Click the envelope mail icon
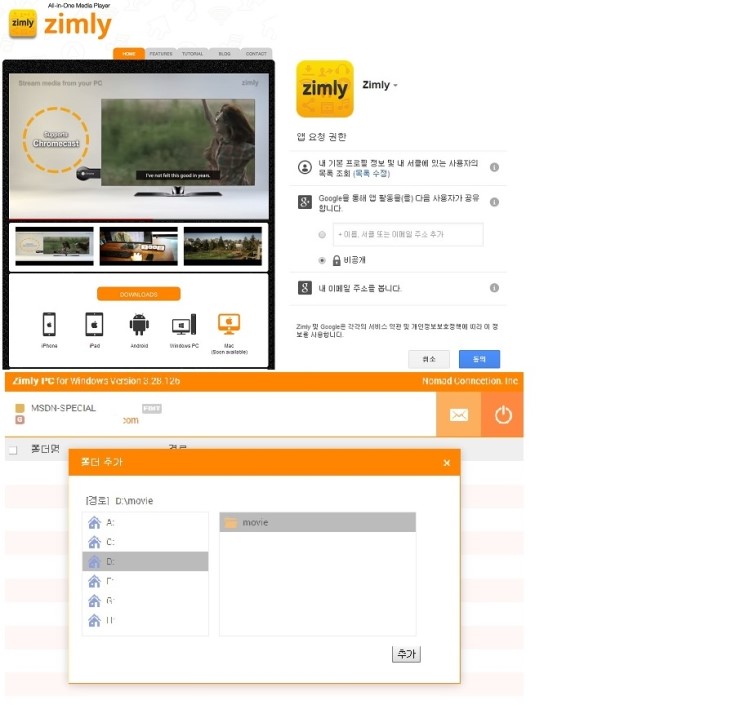This screenshot has height=705, width=740. [x=458, y=415]
